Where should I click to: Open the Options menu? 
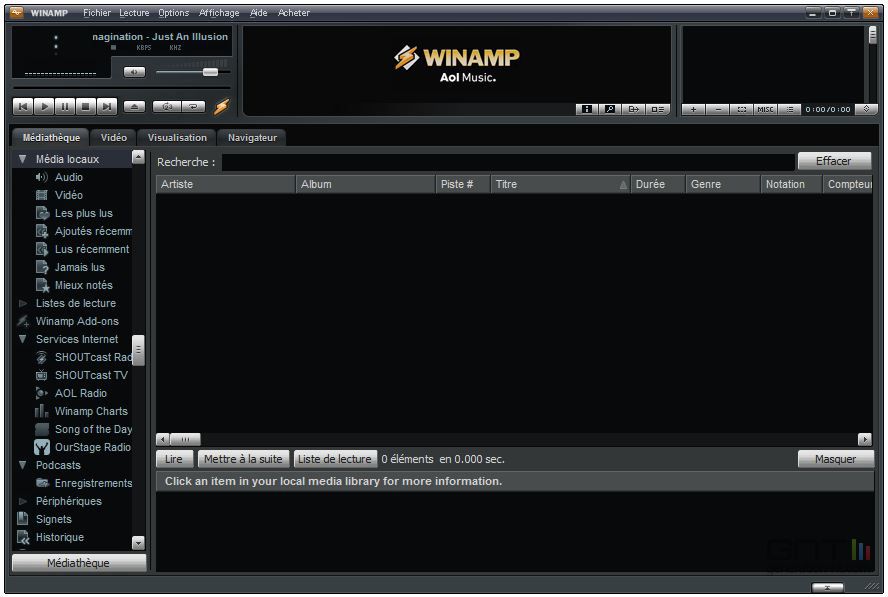(x=173, y=12)
